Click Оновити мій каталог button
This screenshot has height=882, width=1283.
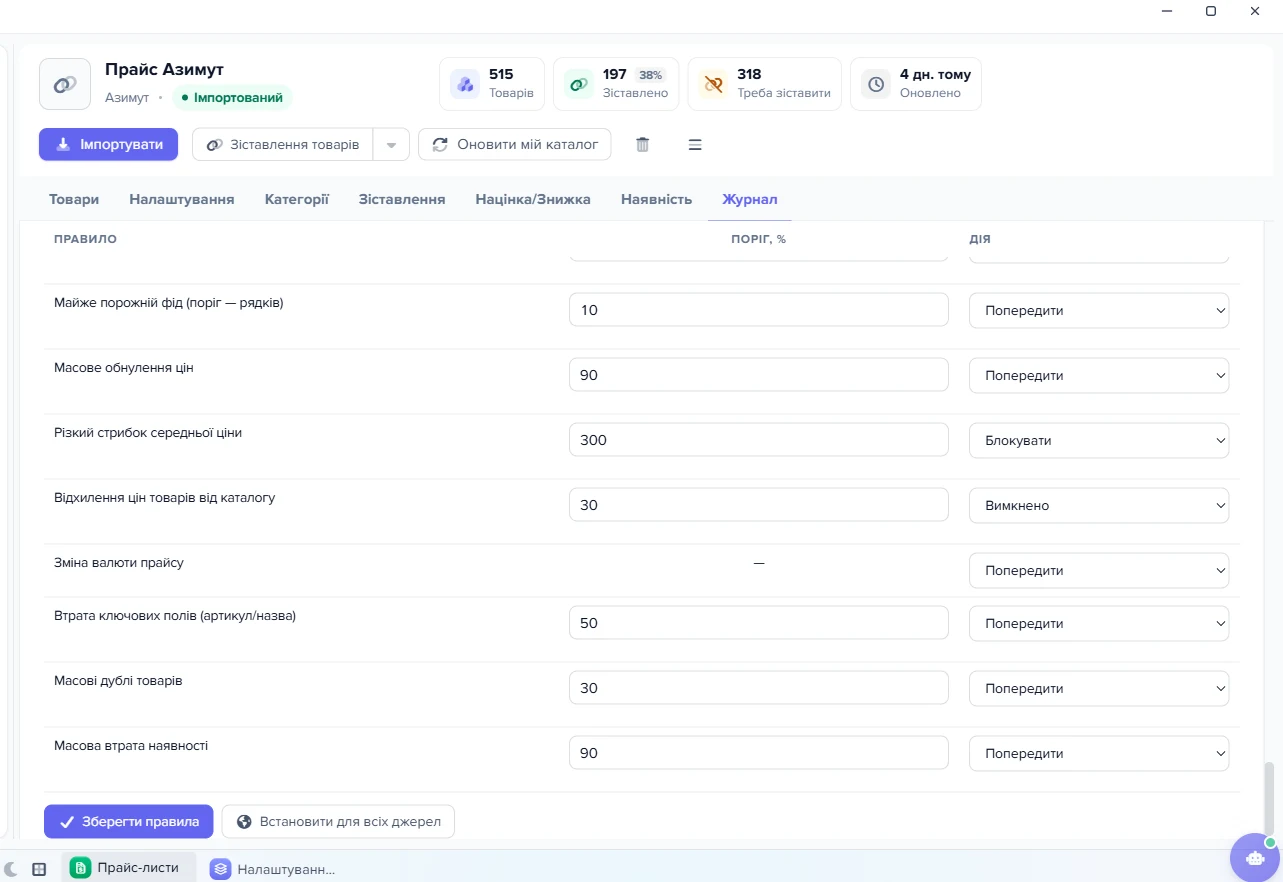515,144
